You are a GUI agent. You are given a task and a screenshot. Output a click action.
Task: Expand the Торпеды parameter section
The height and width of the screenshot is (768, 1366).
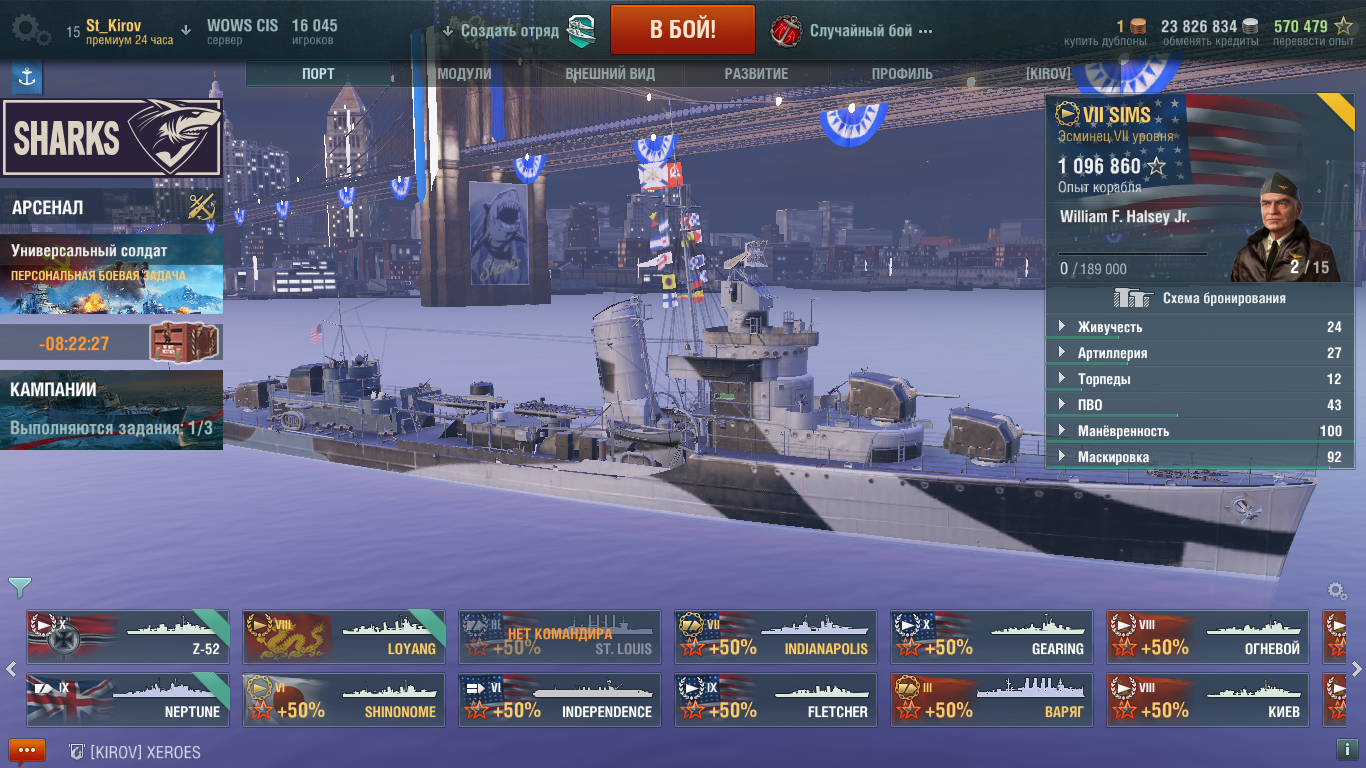point(1200,379)
